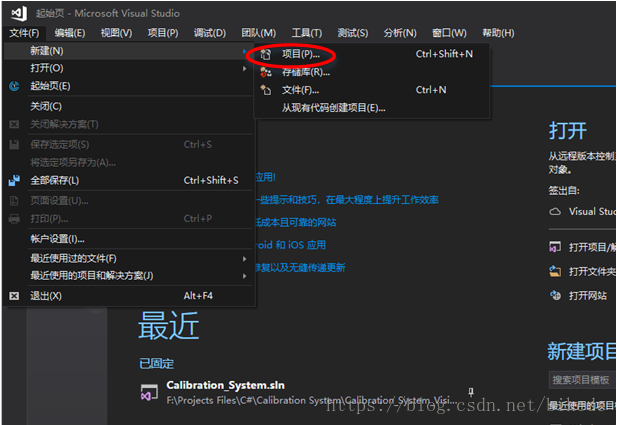Click the cloud icon beside Visual Studio checkout
Image resolution: width=617 pixels, height=425 pixels.
[555, 212]
